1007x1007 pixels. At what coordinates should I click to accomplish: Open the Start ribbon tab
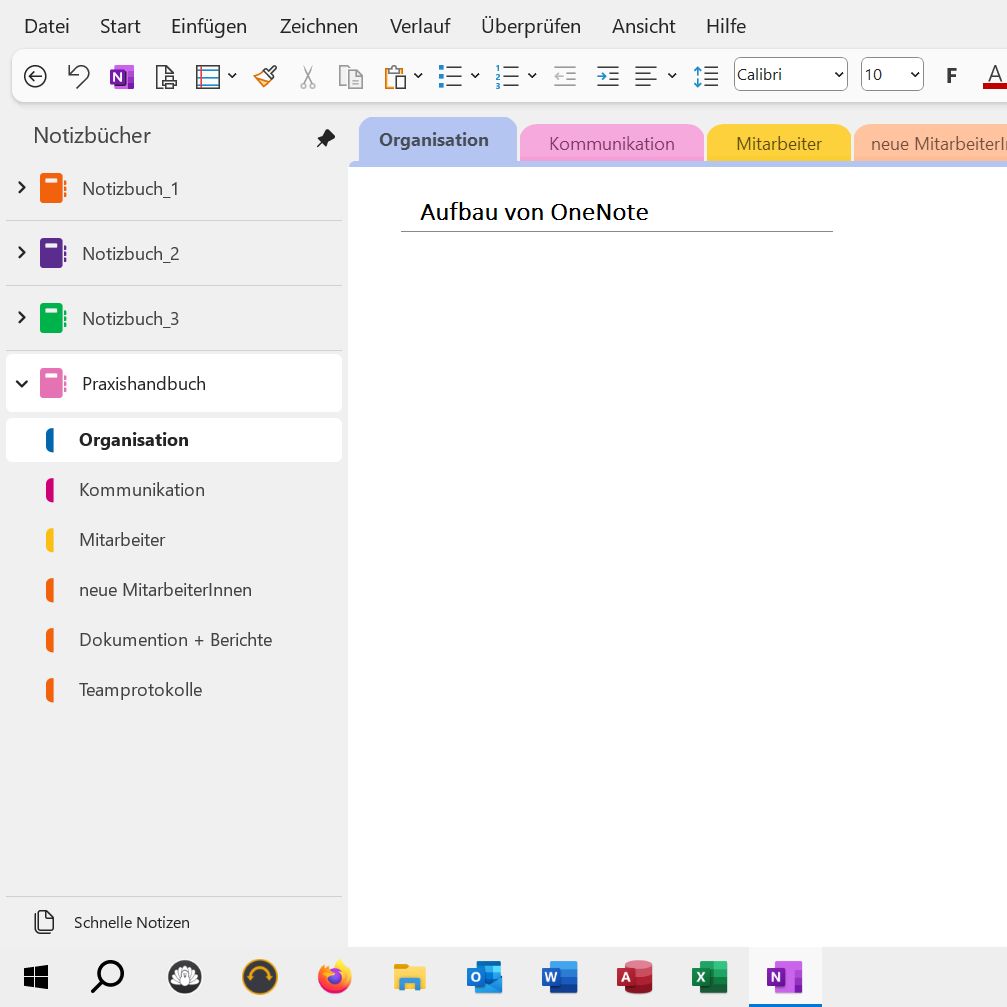point(120,26)
